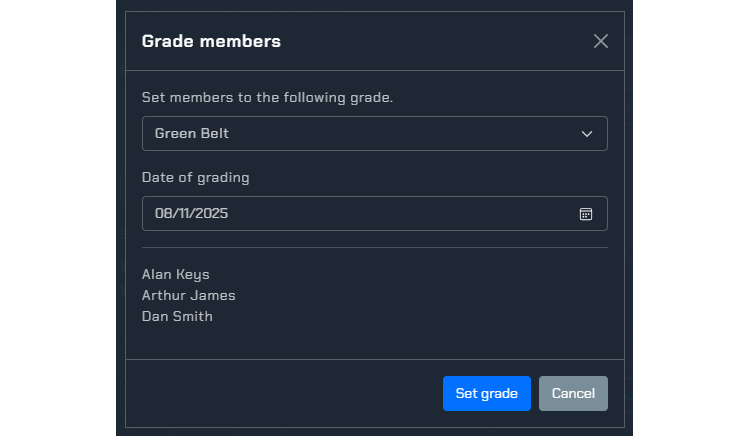This screenshot has height=436, width=750.
Task: Select member Dan Smith in list
Action: click(x=177, y=317)
